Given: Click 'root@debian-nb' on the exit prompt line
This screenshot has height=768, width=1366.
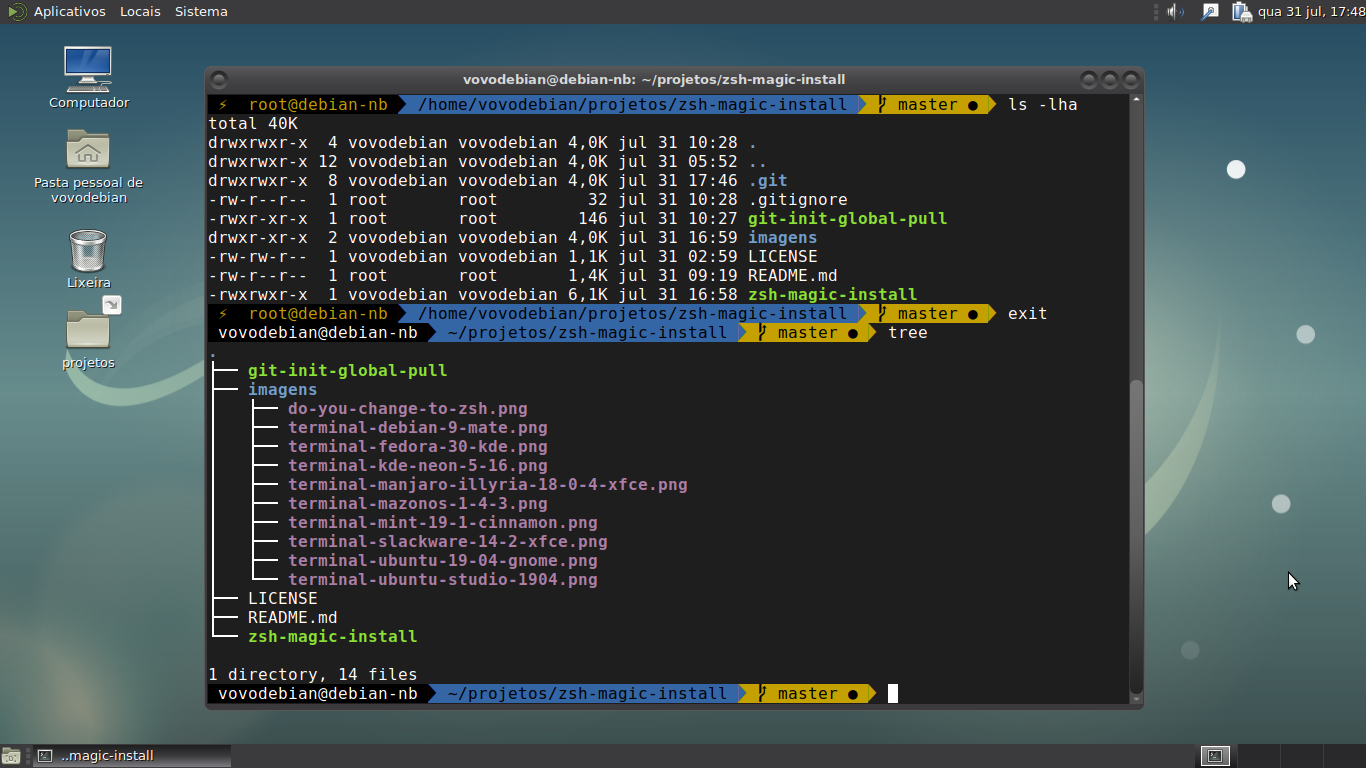Looking at the screenshot, I should pyautogui.click(x=318, y=313).
